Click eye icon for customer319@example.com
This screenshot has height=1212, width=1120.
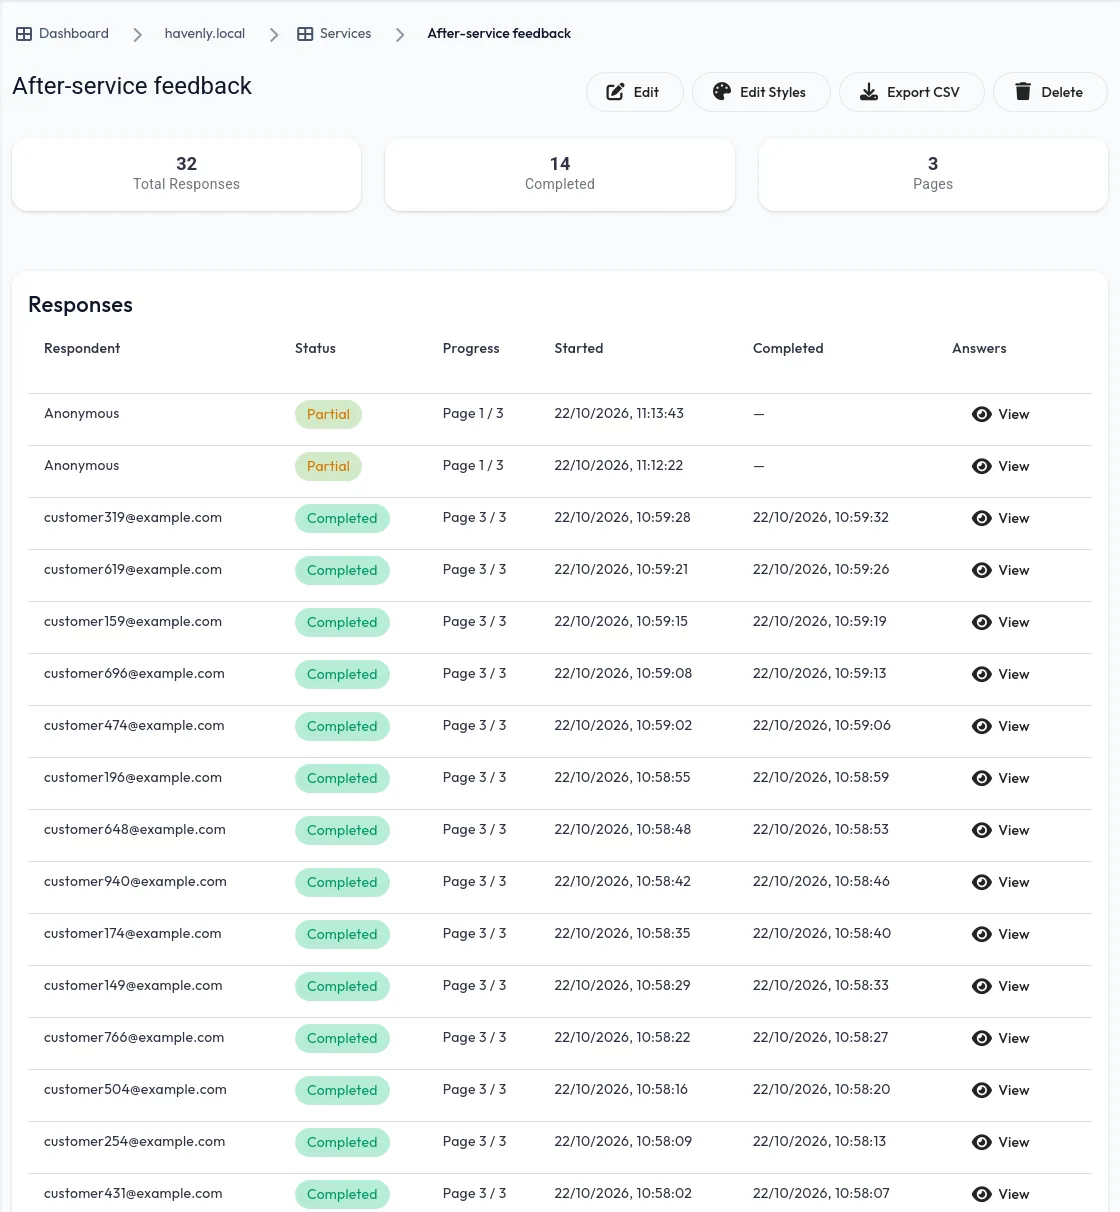982,518
